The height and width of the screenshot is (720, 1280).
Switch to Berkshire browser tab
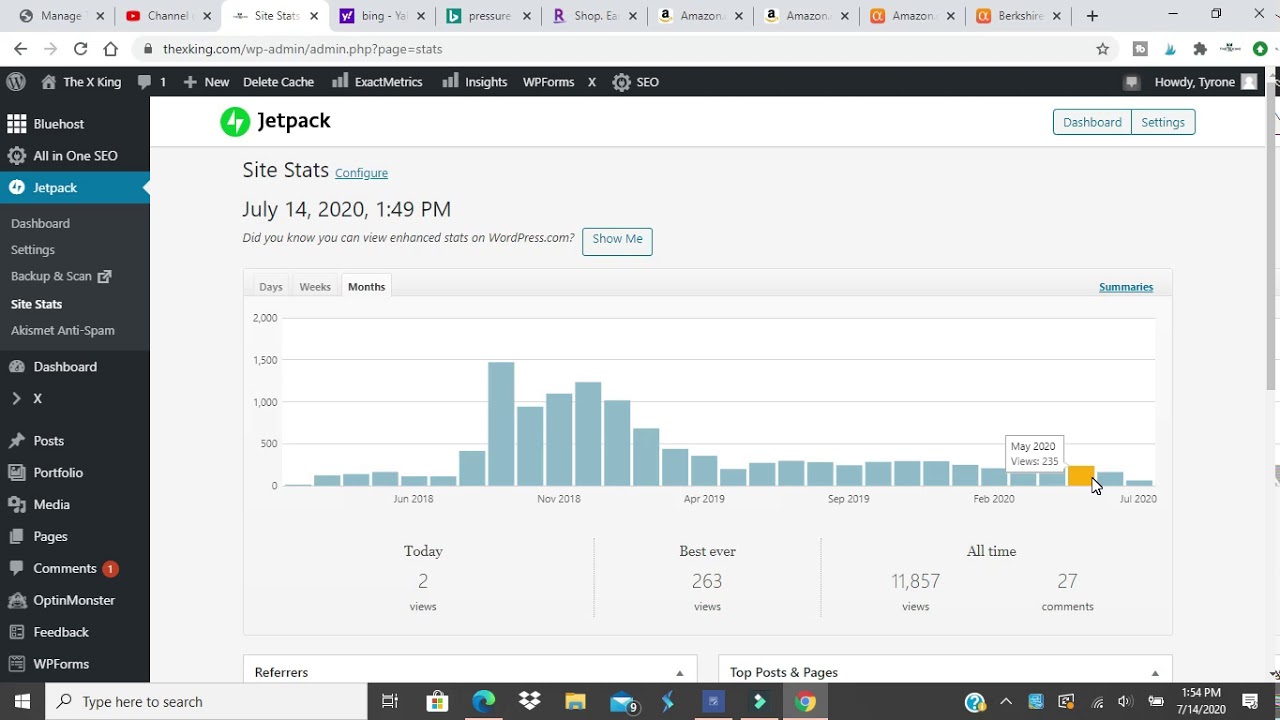click(x=1018, y=16)
